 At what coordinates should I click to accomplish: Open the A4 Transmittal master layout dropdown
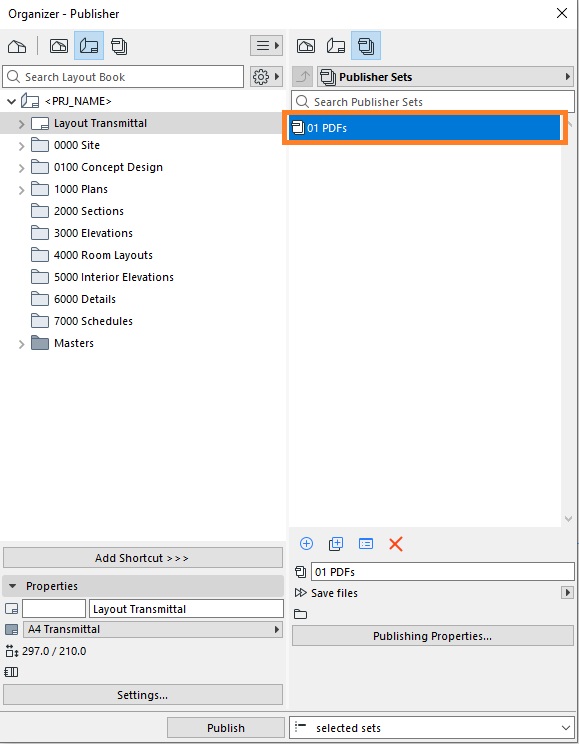click(153, 629)
